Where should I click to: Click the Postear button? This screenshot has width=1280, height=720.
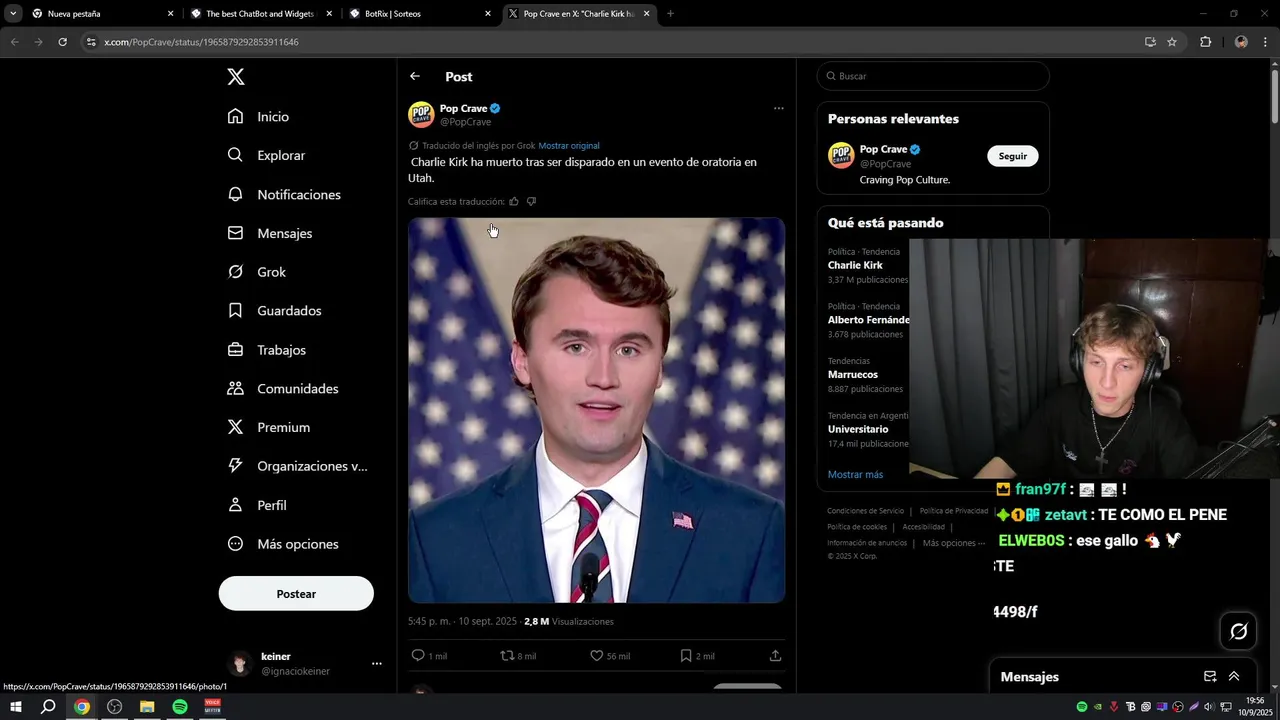coord(296,593)
